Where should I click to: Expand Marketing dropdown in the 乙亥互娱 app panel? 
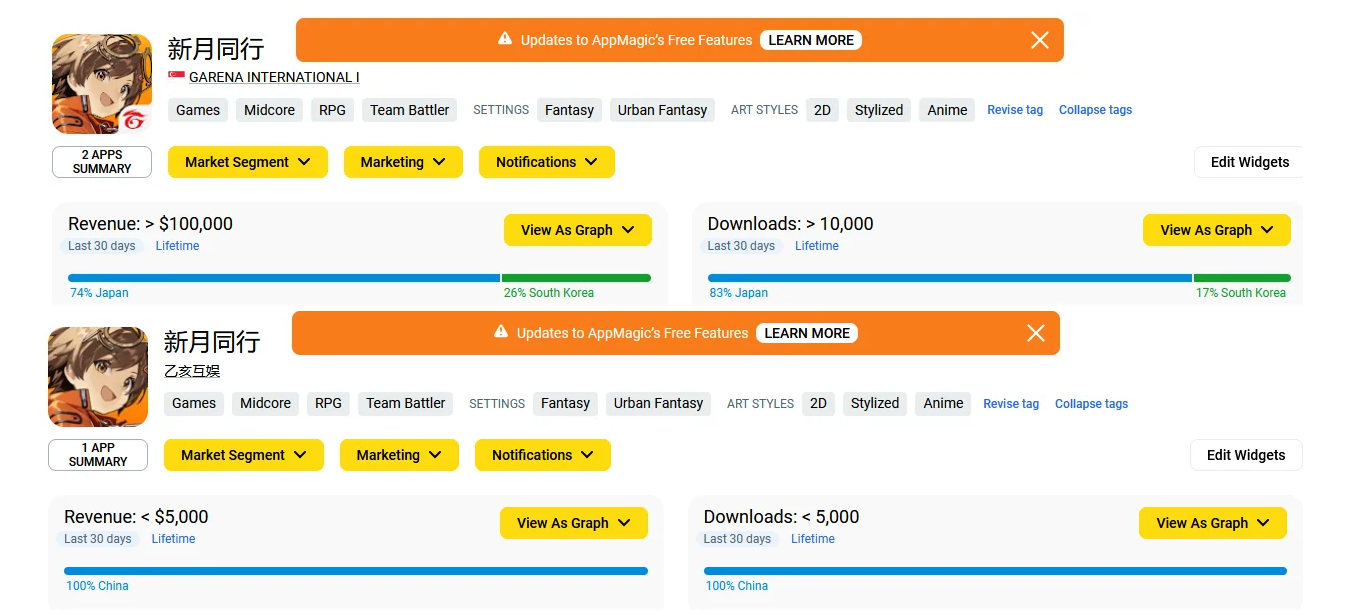click(399, 455)
